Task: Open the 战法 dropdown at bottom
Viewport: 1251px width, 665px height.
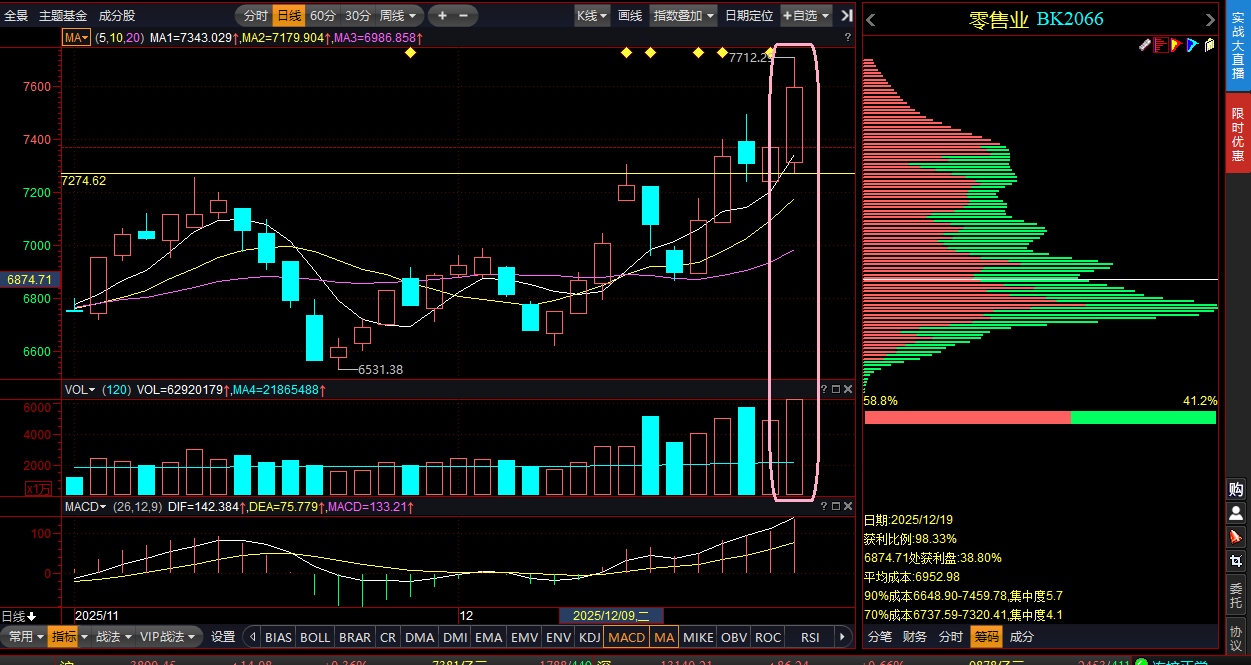Action: 112,636
